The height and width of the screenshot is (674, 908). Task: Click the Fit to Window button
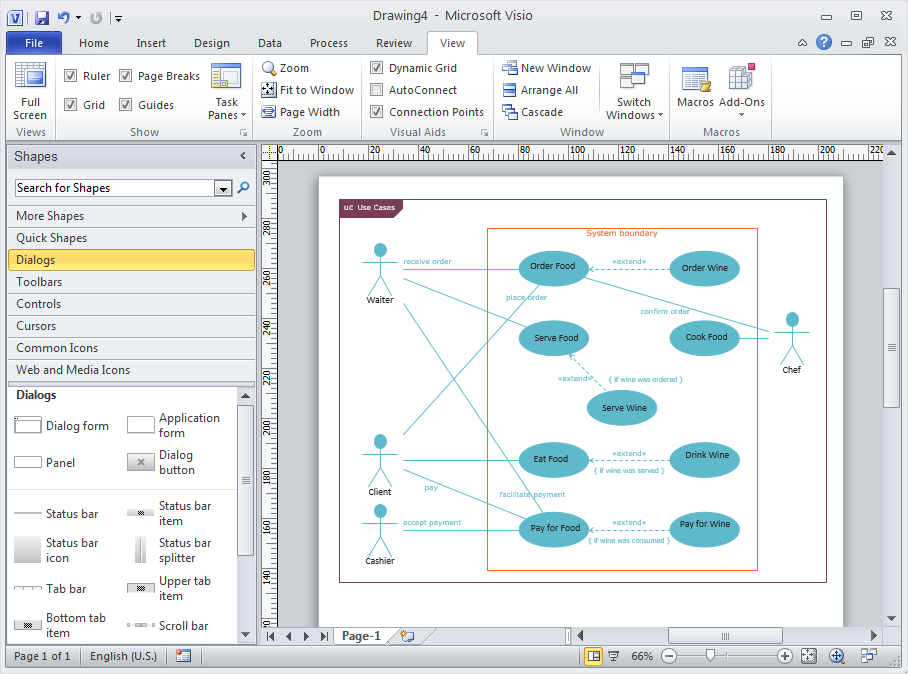pos(308,90)
